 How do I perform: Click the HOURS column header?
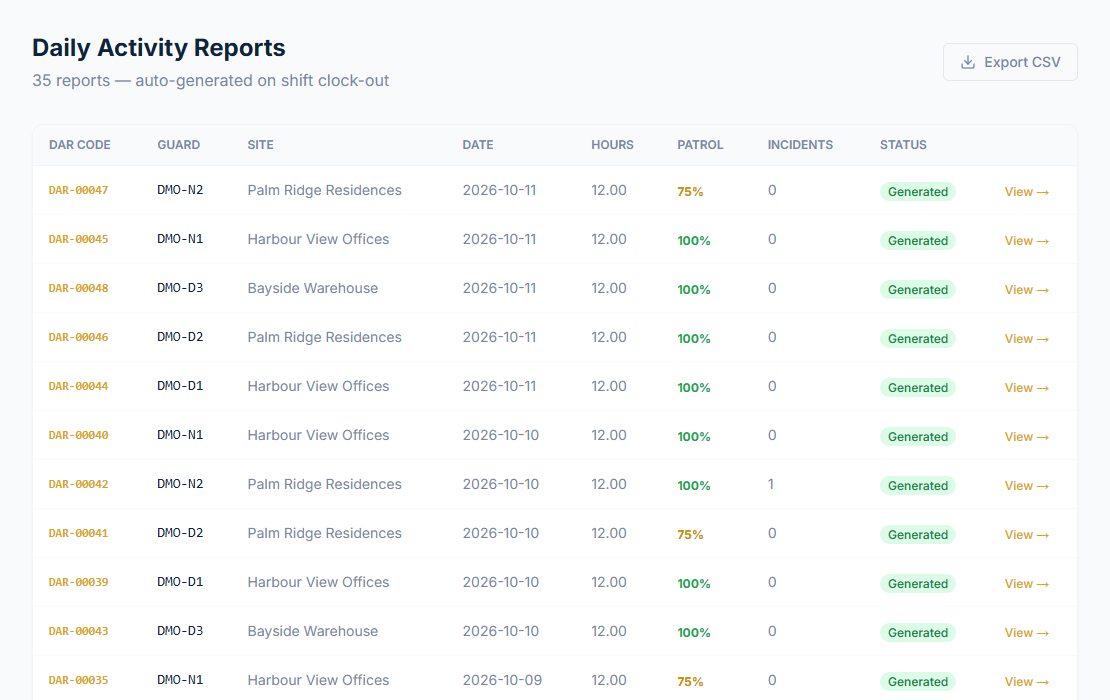(612, 144)
